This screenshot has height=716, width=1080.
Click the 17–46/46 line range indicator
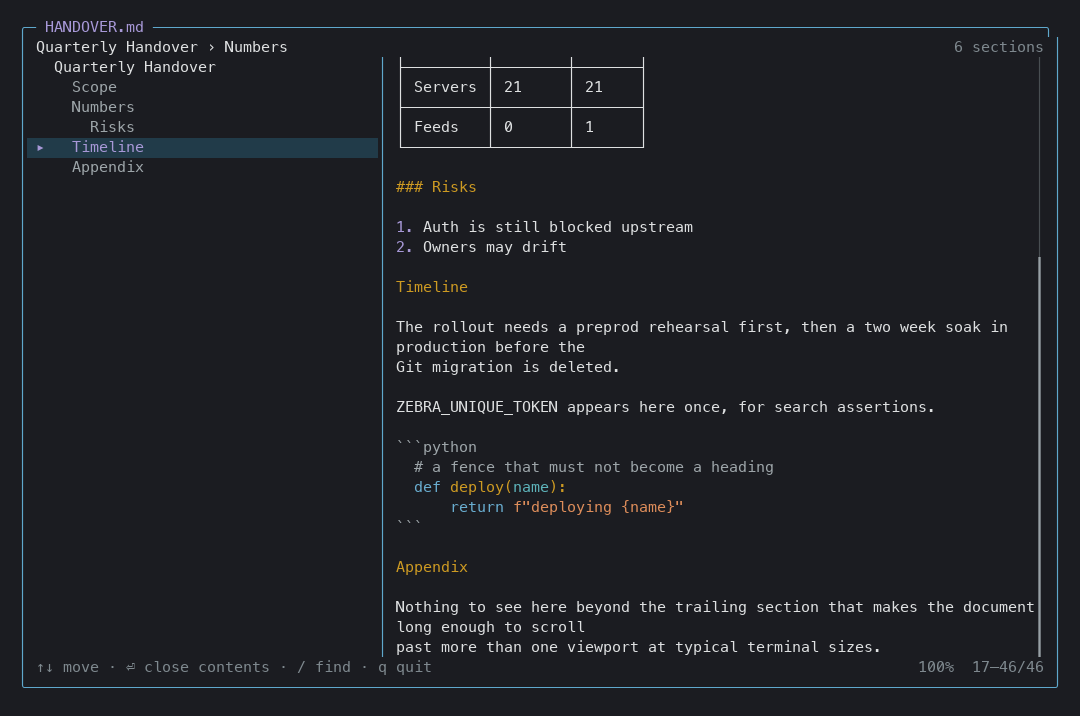click(1008, 667)
